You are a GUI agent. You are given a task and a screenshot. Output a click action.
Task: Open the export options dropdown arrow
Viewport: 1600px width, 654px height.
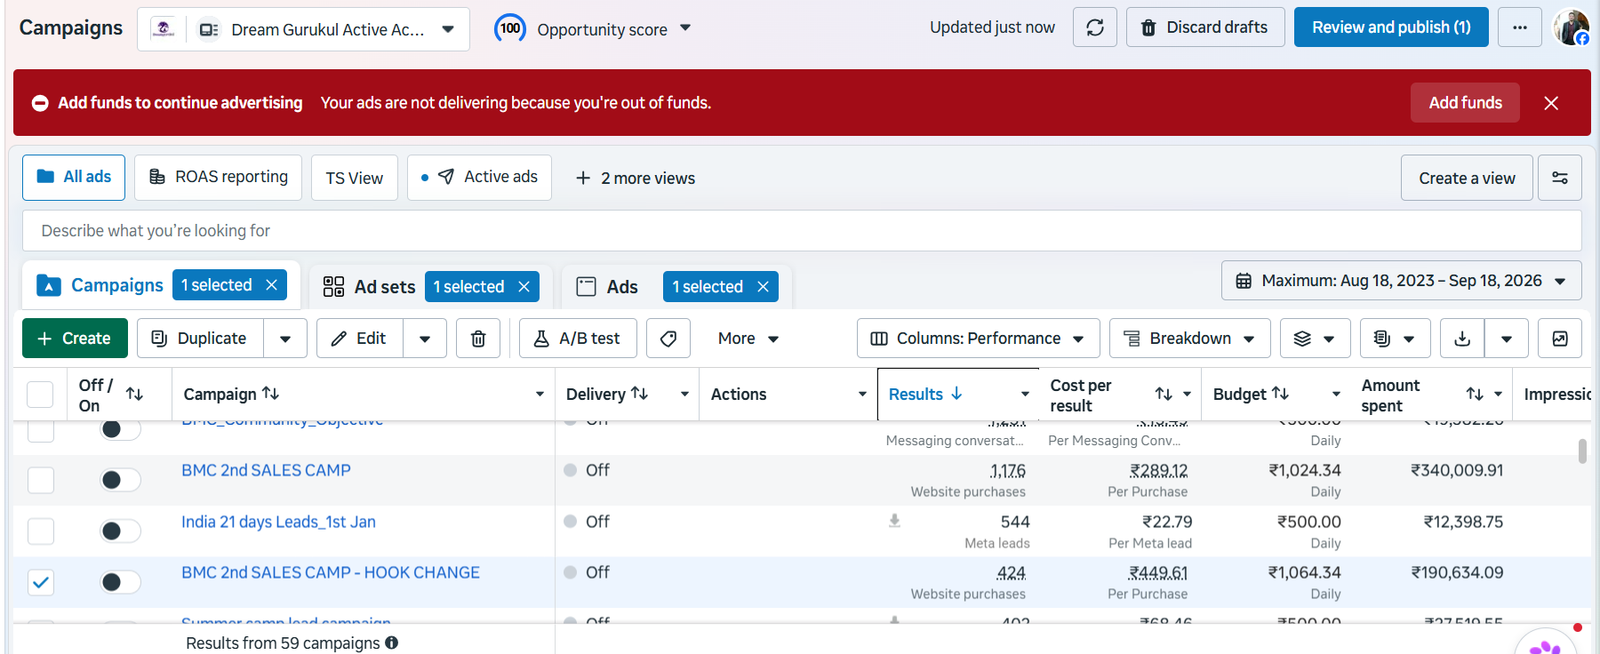[x=1506, y=338]
